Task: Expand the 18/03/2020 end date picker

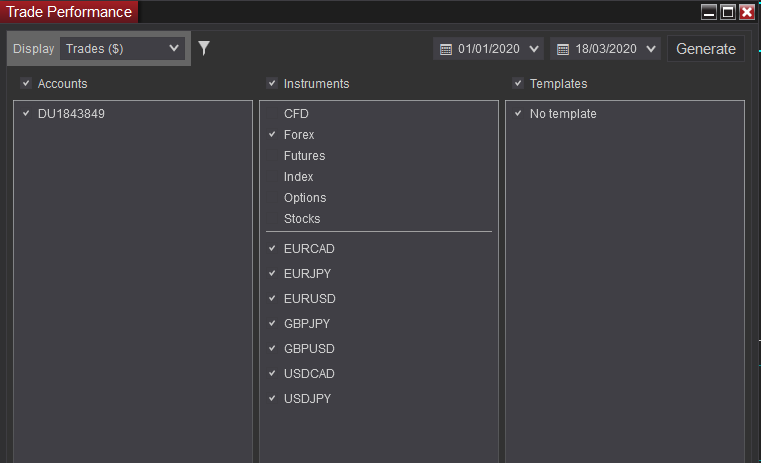Action: point(651,49)
